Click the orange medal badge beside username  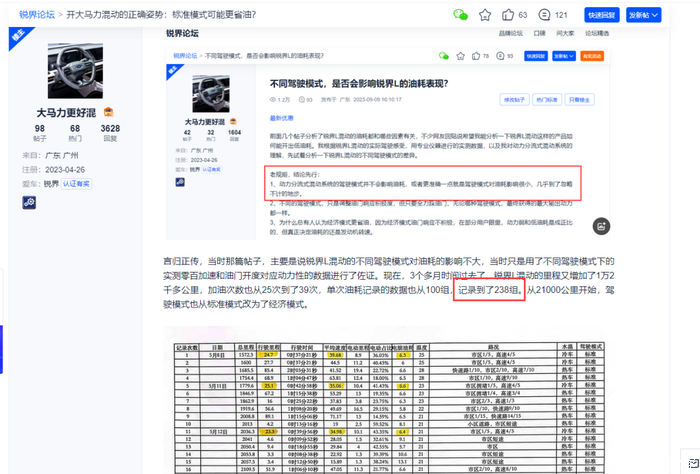point(108,113)
